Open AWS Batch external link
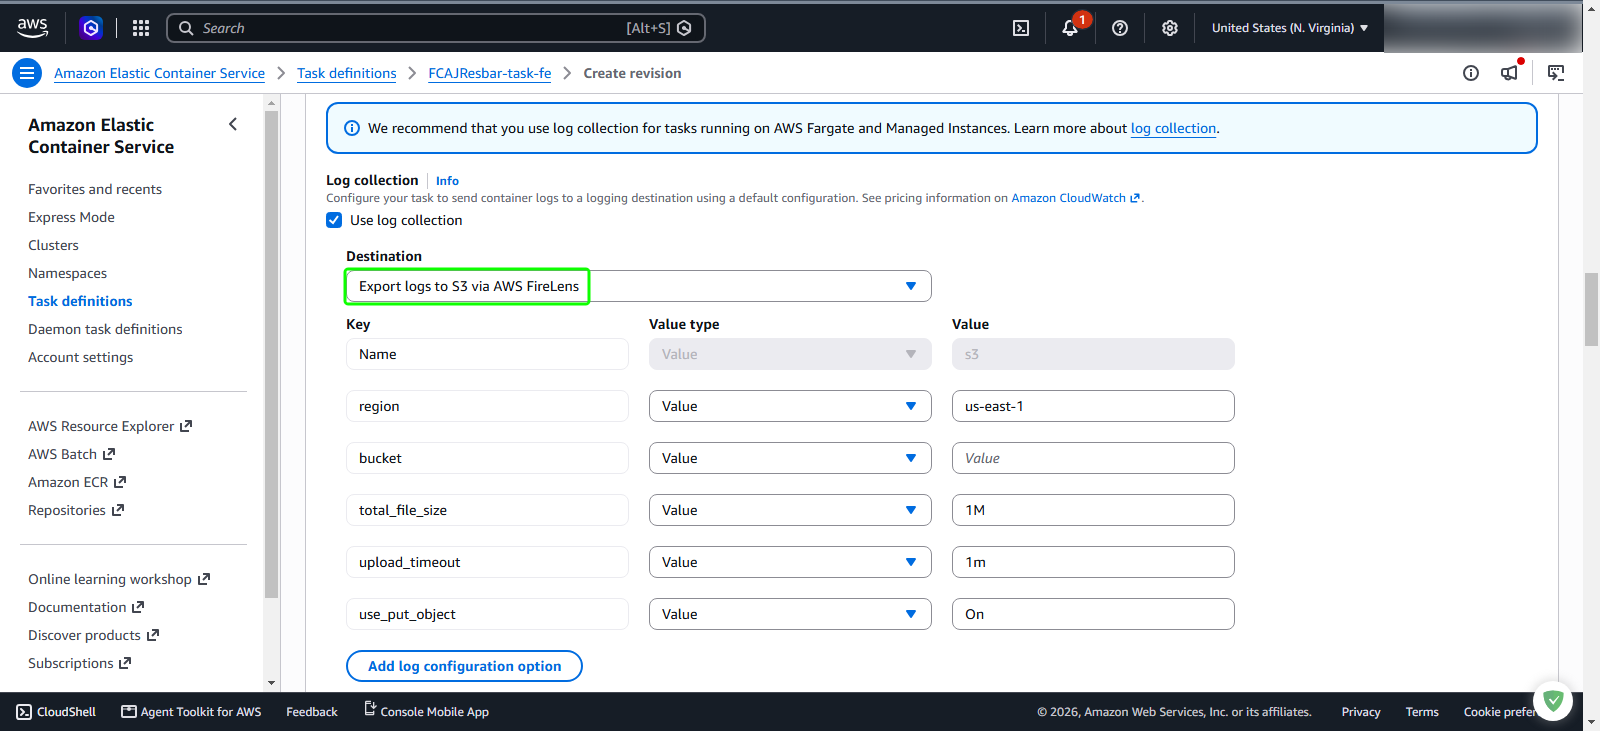1600x731 pixels. pos(71,454)
